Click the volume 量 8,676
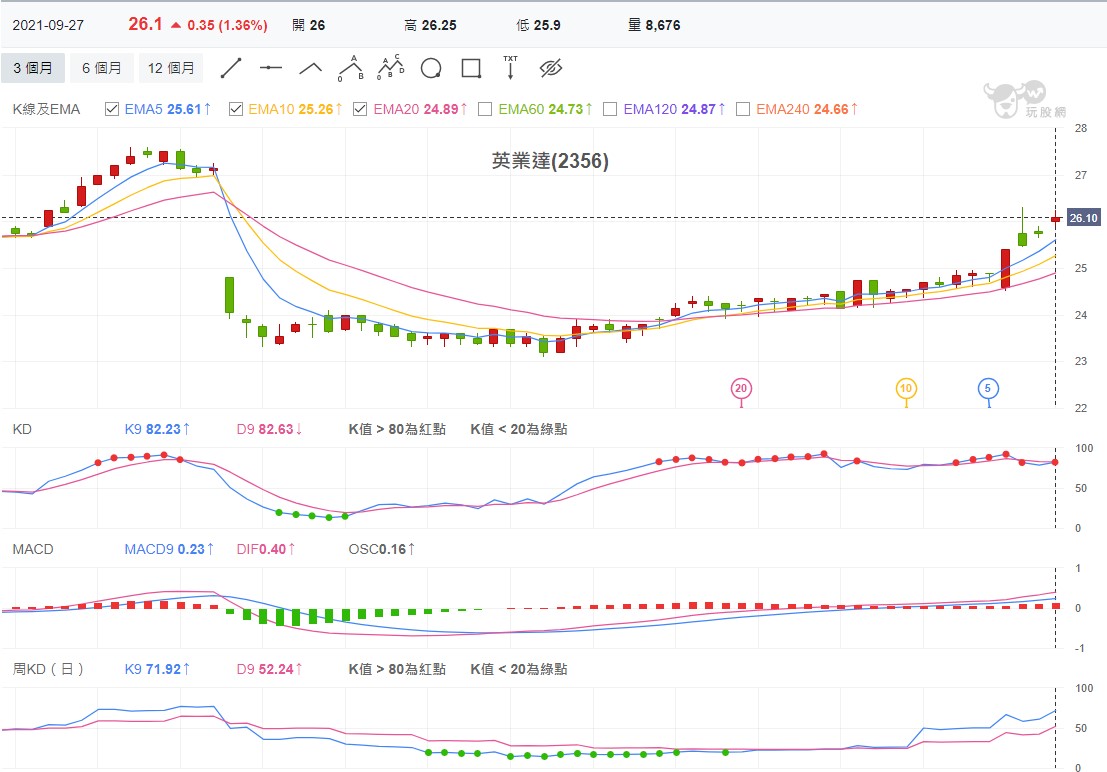The image size is (1107, 772). point(654,25)
